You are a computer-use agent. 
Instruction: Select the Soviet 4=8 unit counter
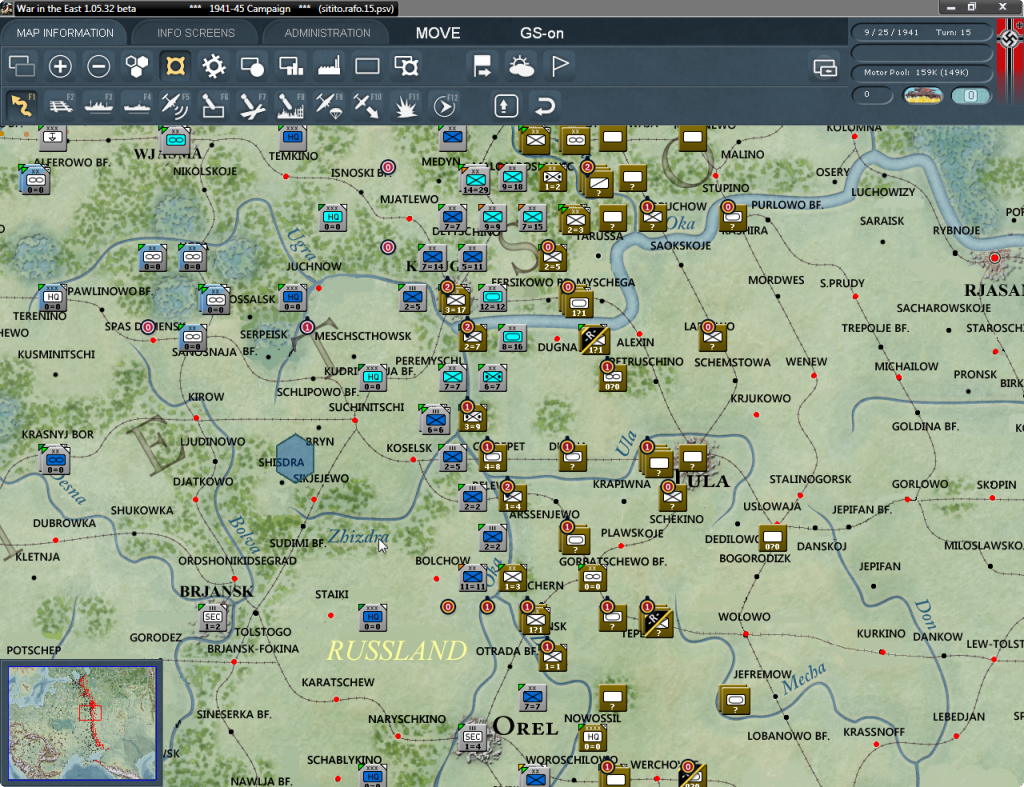(x=493, y=458)
